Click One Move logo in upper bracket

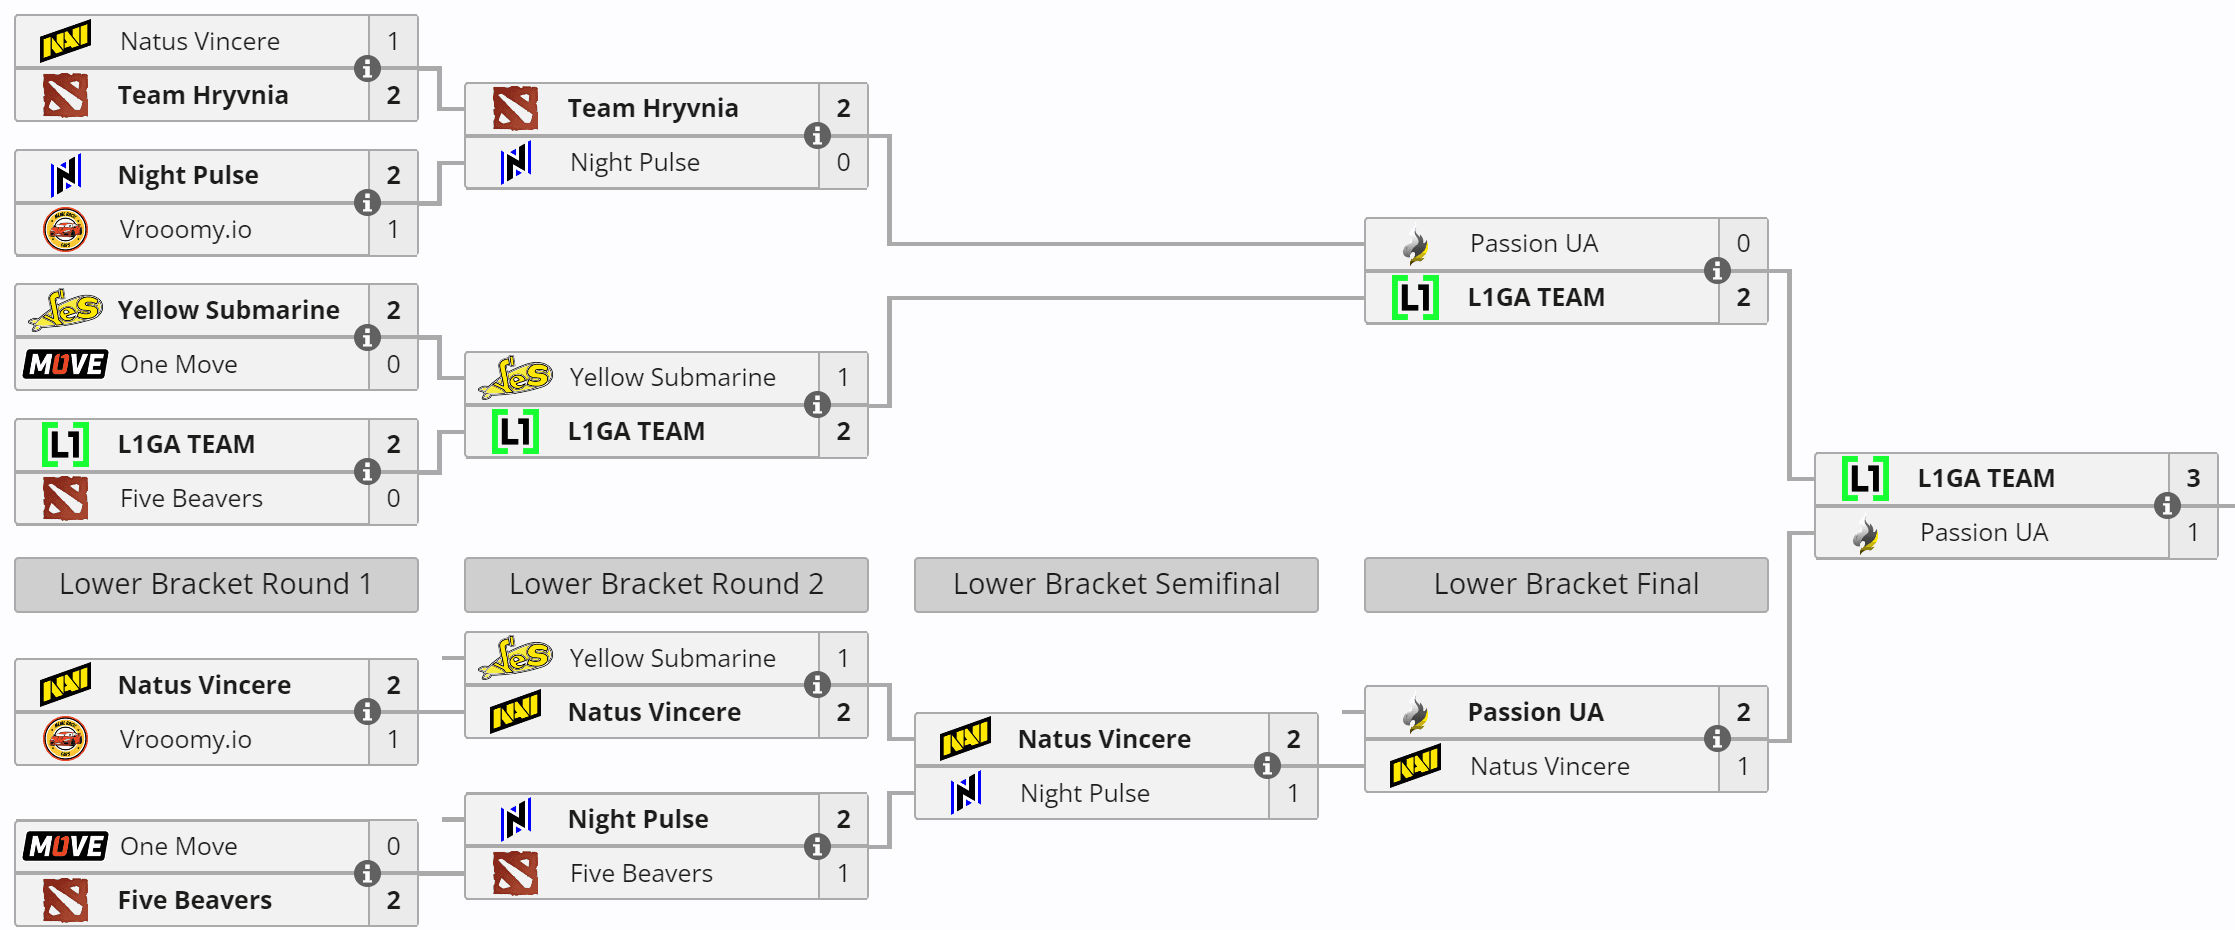coord(65,364)
